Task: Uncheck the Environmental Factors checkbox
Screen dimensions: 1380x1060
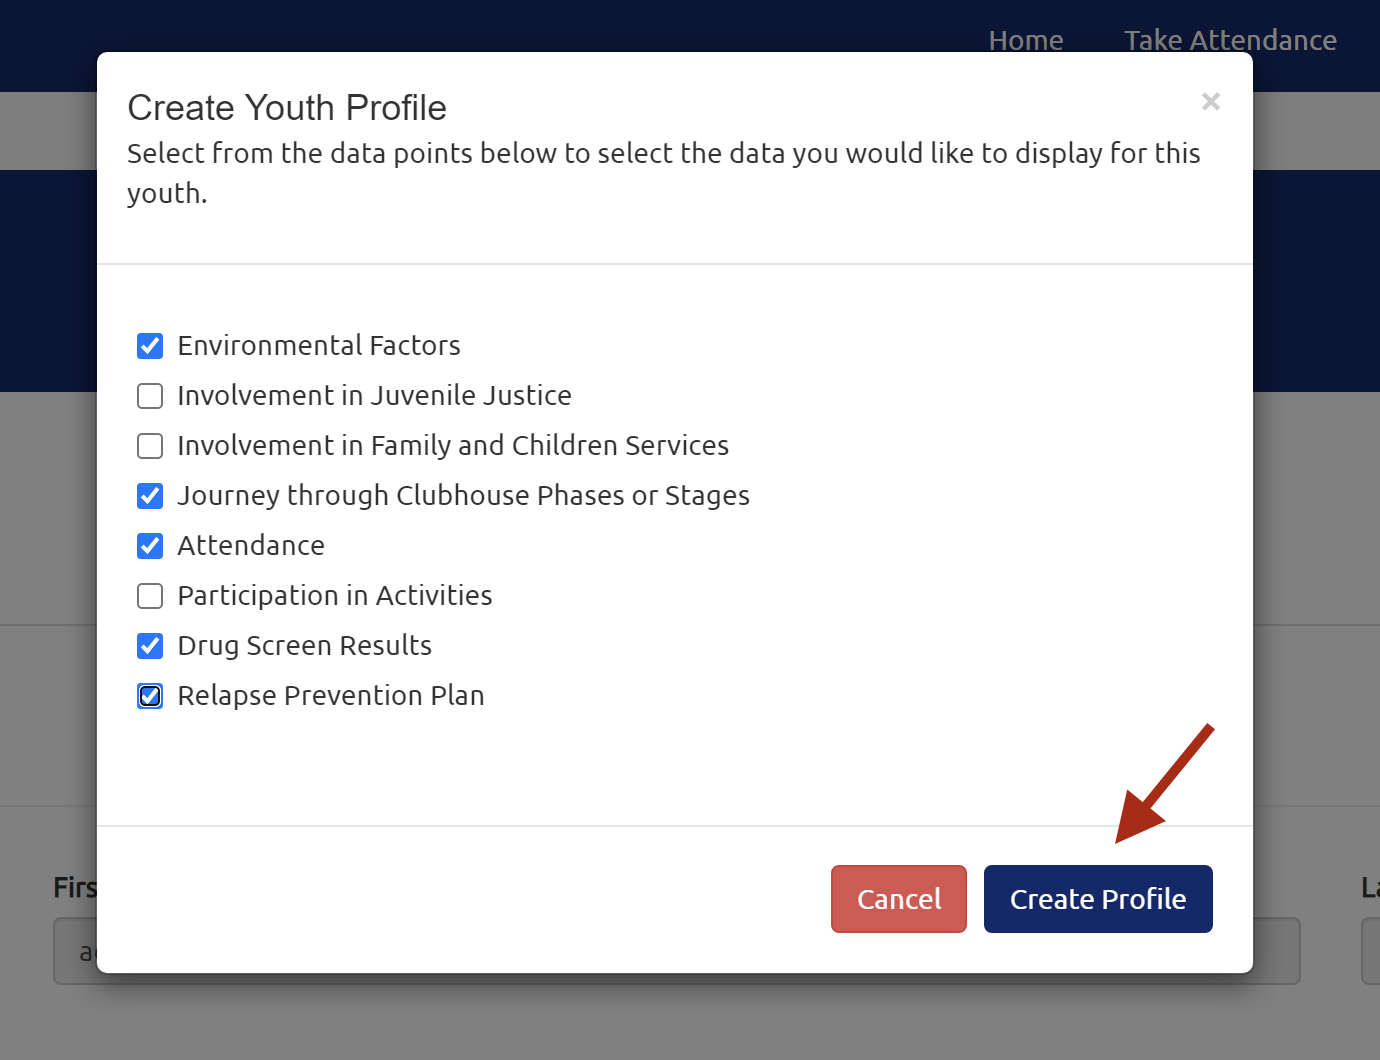Action: tap(150, 346)
